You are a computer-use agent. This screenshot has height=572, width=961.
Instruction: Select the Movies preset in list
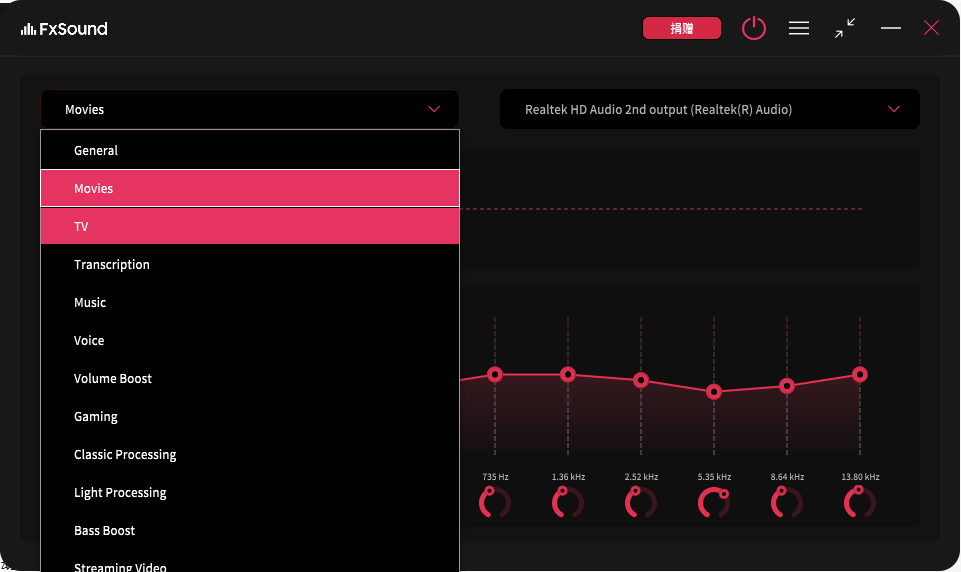(x=249, y=188)
